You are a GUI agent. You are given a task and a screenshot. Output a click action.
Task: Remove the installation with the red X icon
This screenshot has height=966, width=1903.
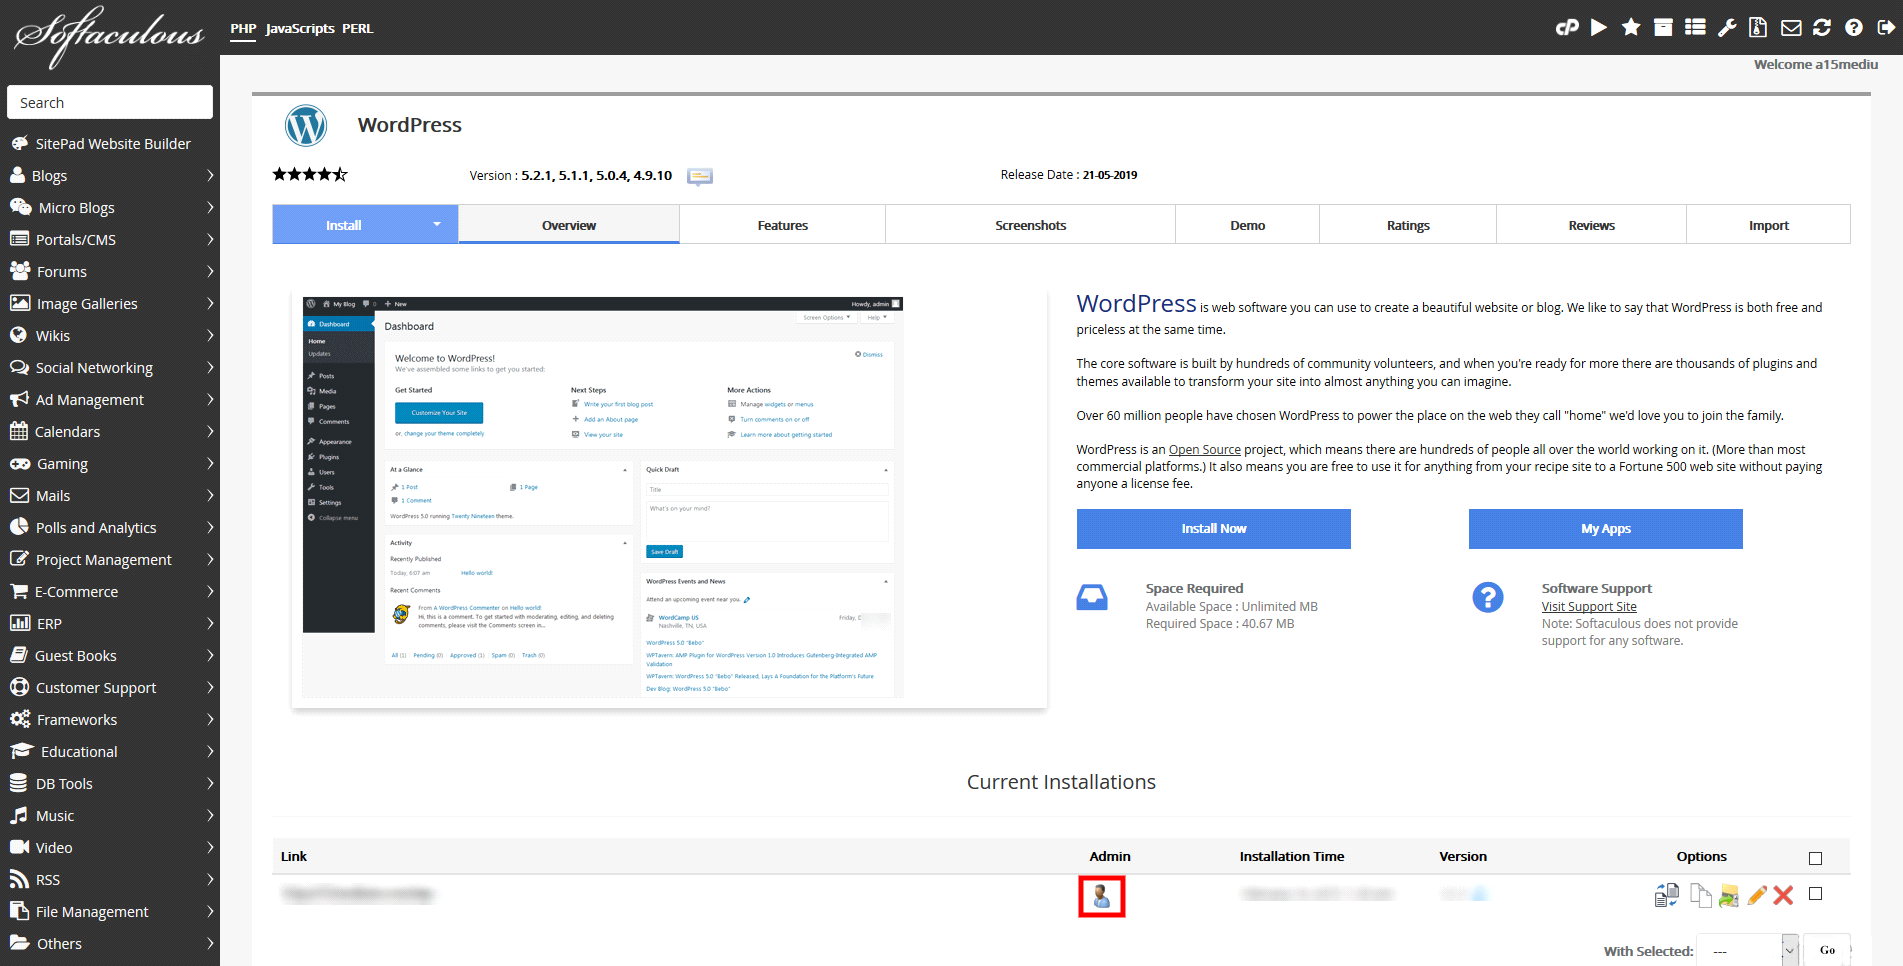1784,894
